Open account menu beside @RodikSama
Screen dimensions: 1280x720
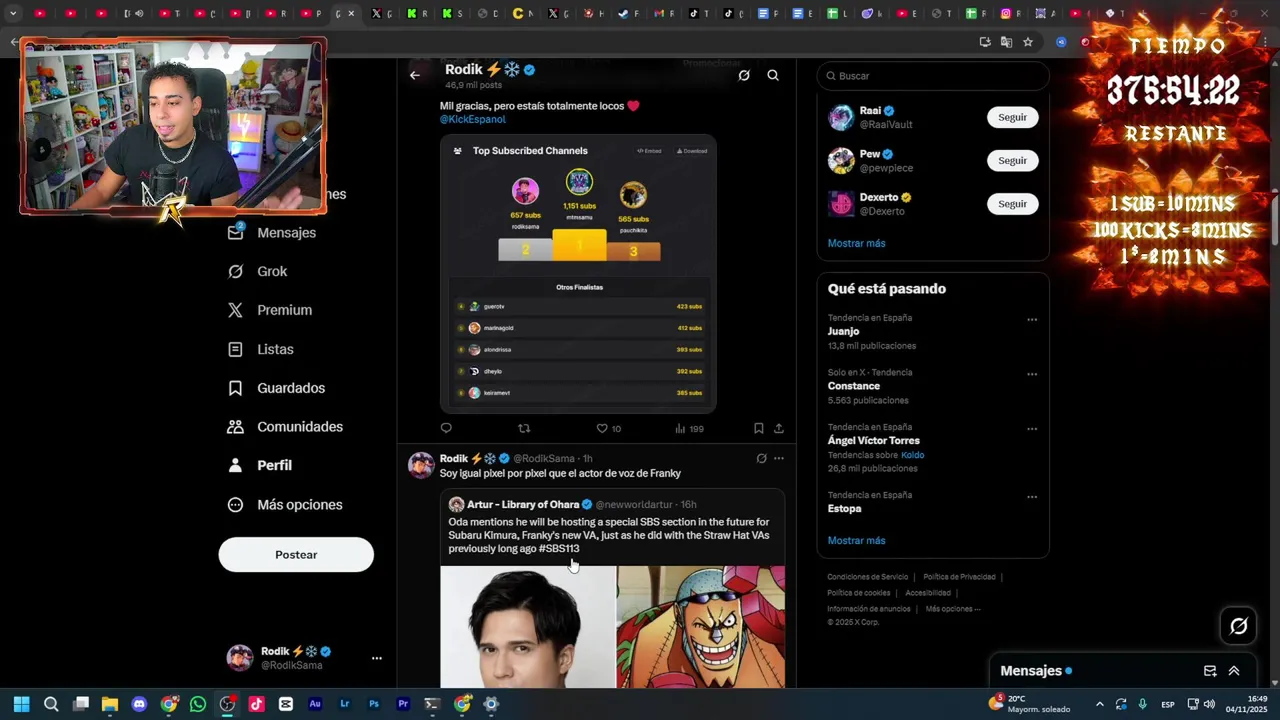[x=377, y=658]
